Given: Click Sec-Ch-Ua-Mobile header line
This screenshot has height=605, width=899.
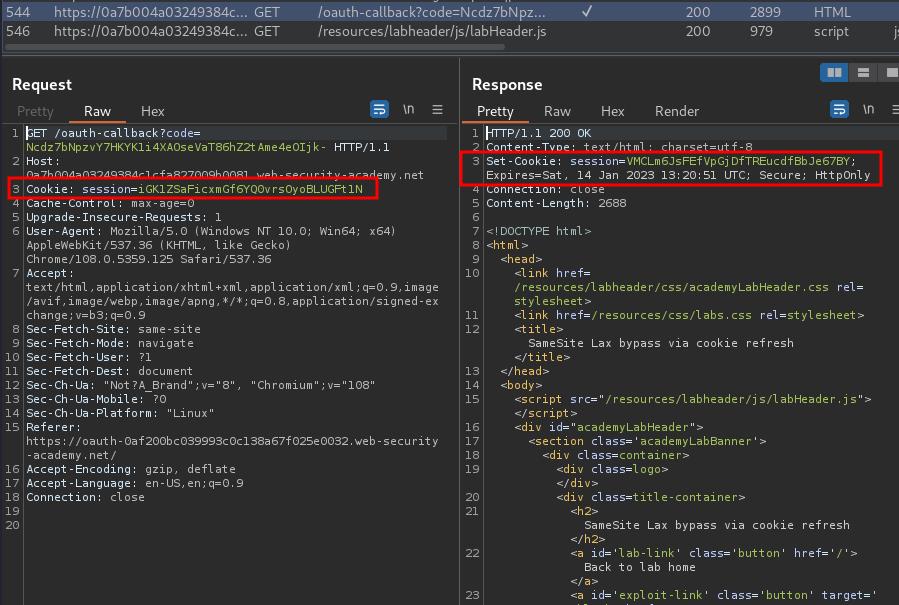Looking at the screenshot, I should click(96, 399).
